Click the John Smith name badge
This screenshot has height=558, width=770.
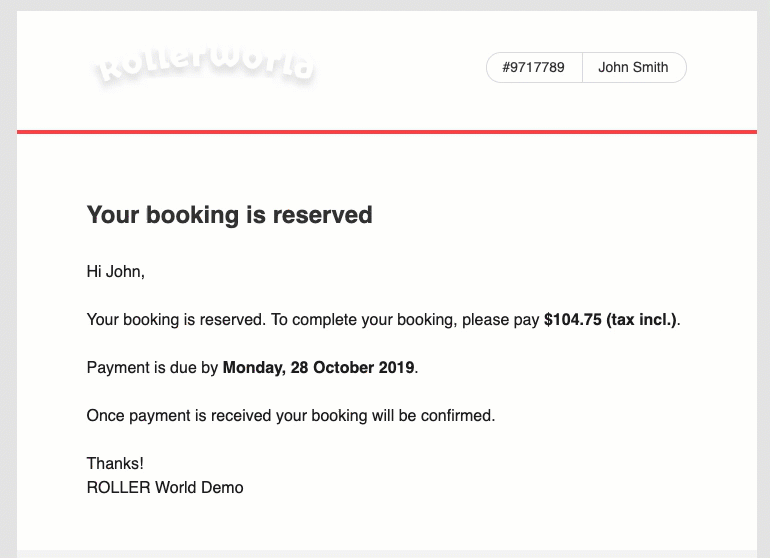(x=633, y=67)
